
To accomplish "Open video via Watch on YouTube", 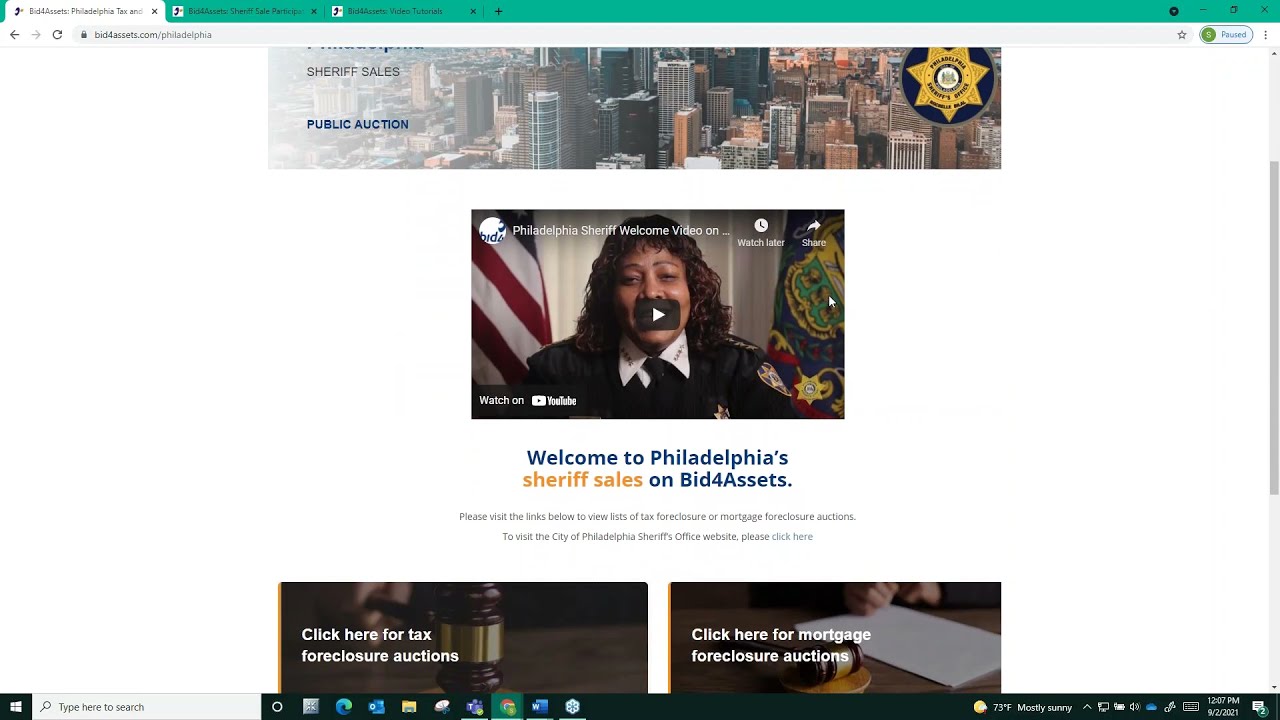I will point(528,400).
